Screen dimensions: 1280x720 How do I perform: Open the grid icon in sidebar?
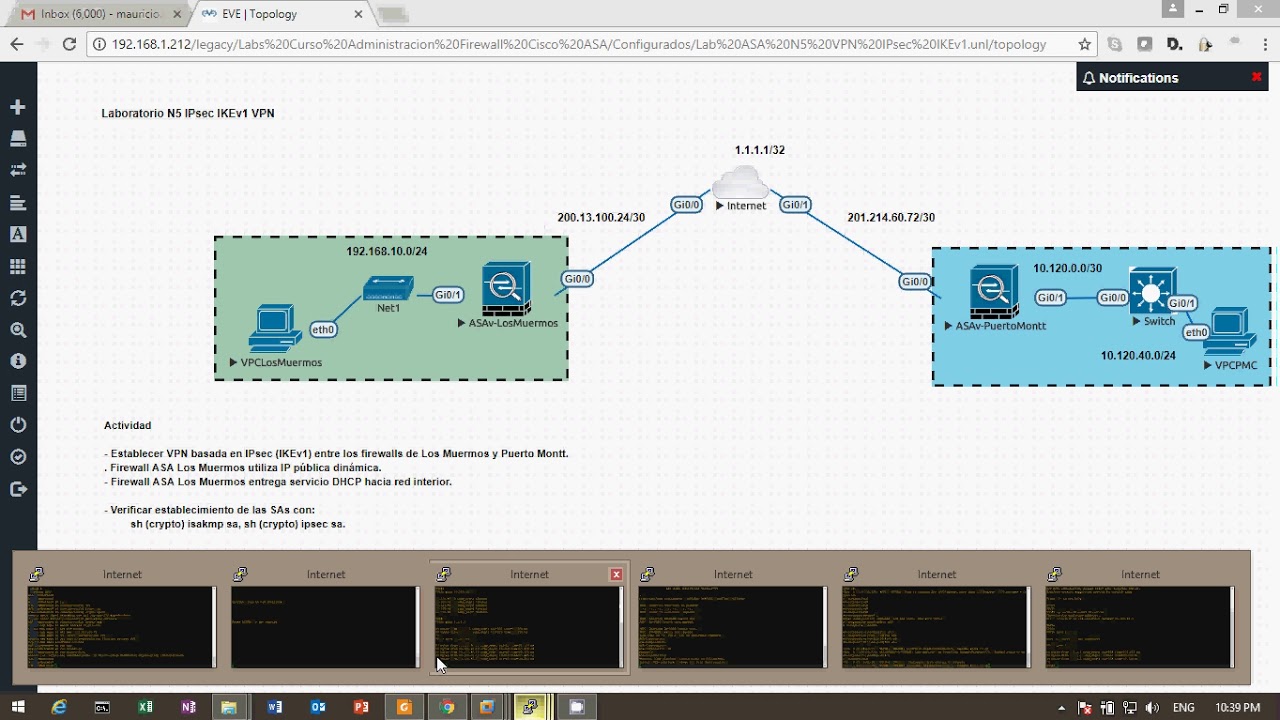point(17,266)
